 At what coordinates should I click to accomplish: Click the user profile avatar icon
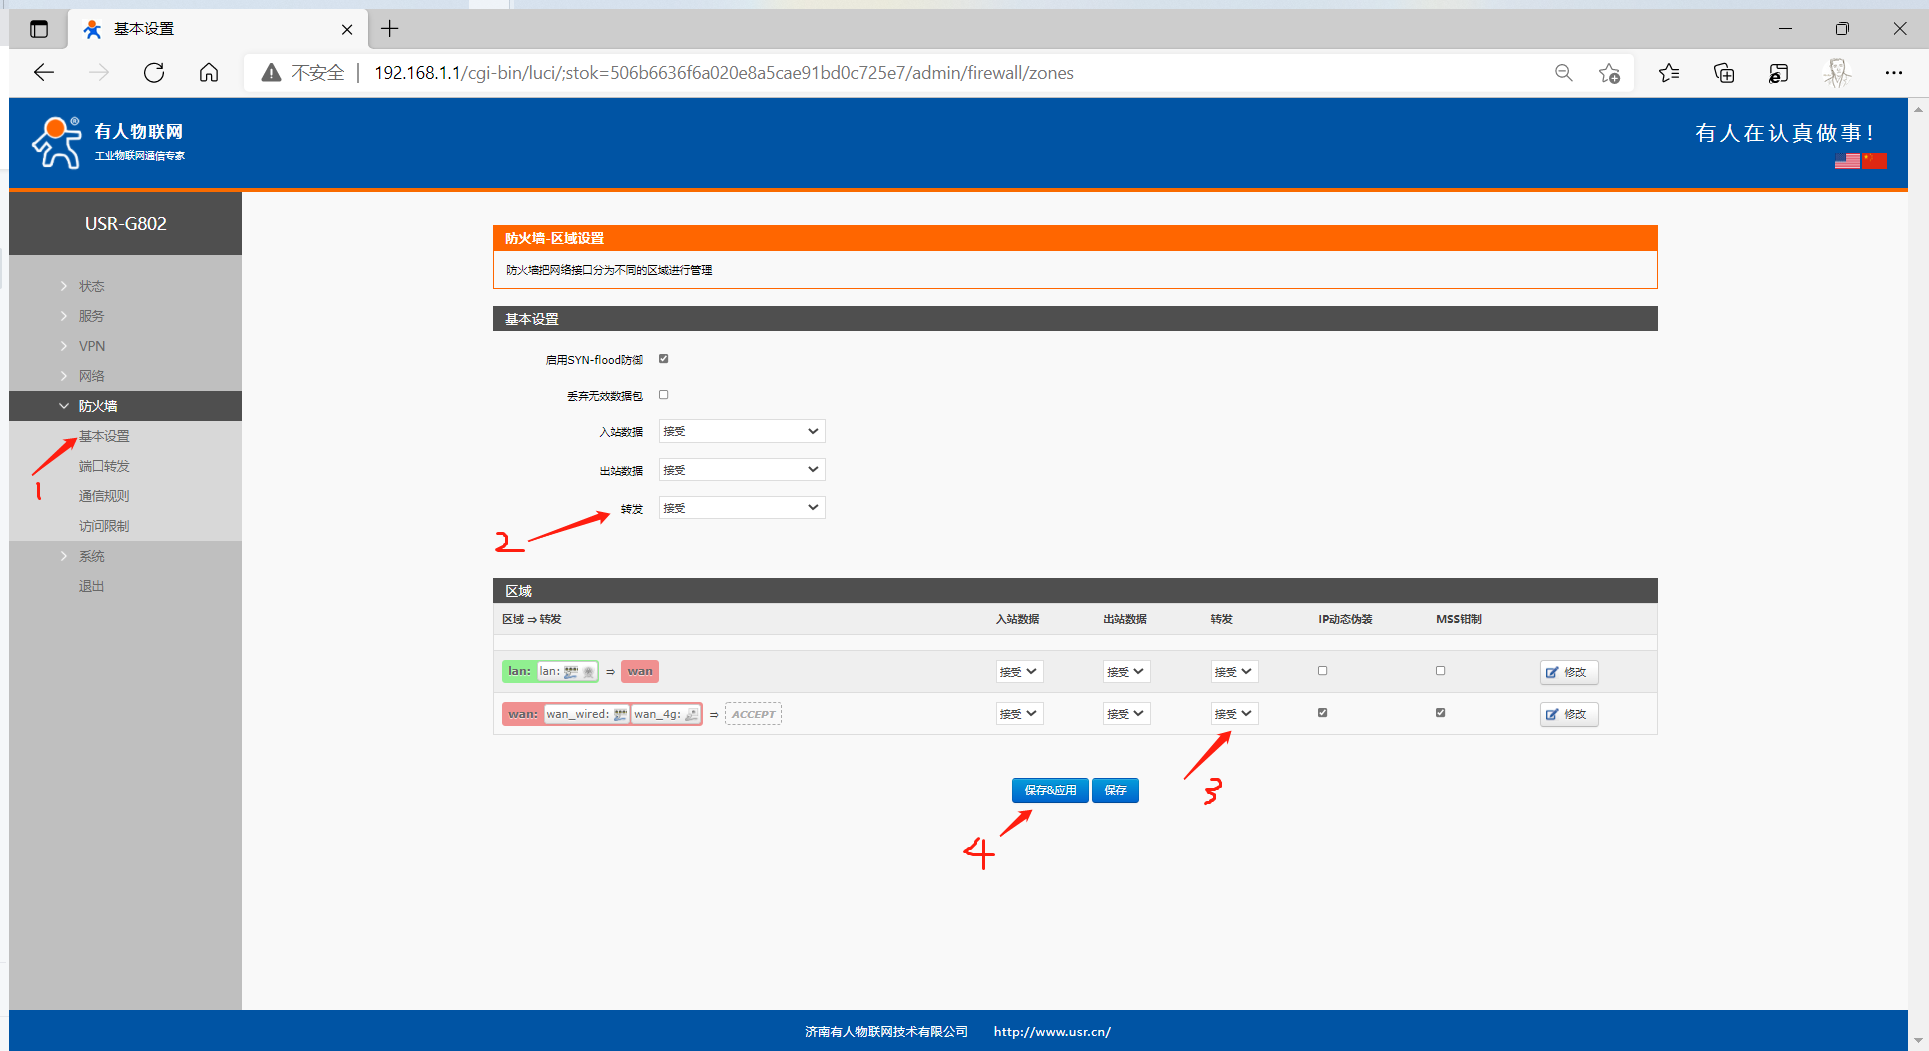pyautogui.click(x=1837, y=73)
